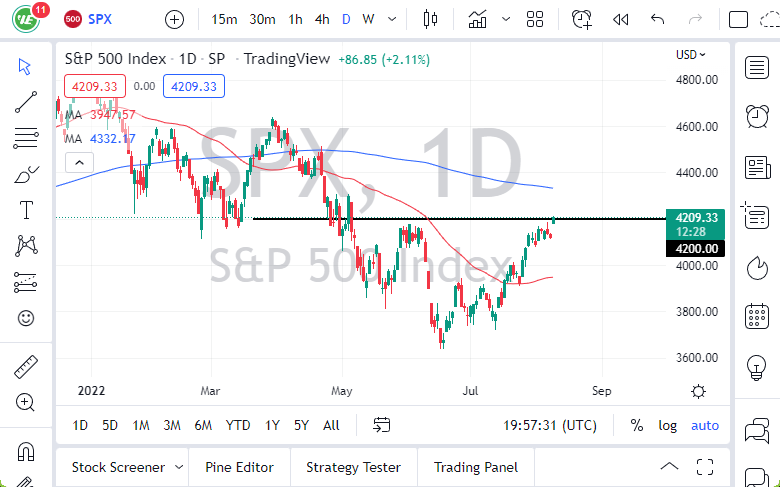Select the ruler measure tool

coord(27,367)
